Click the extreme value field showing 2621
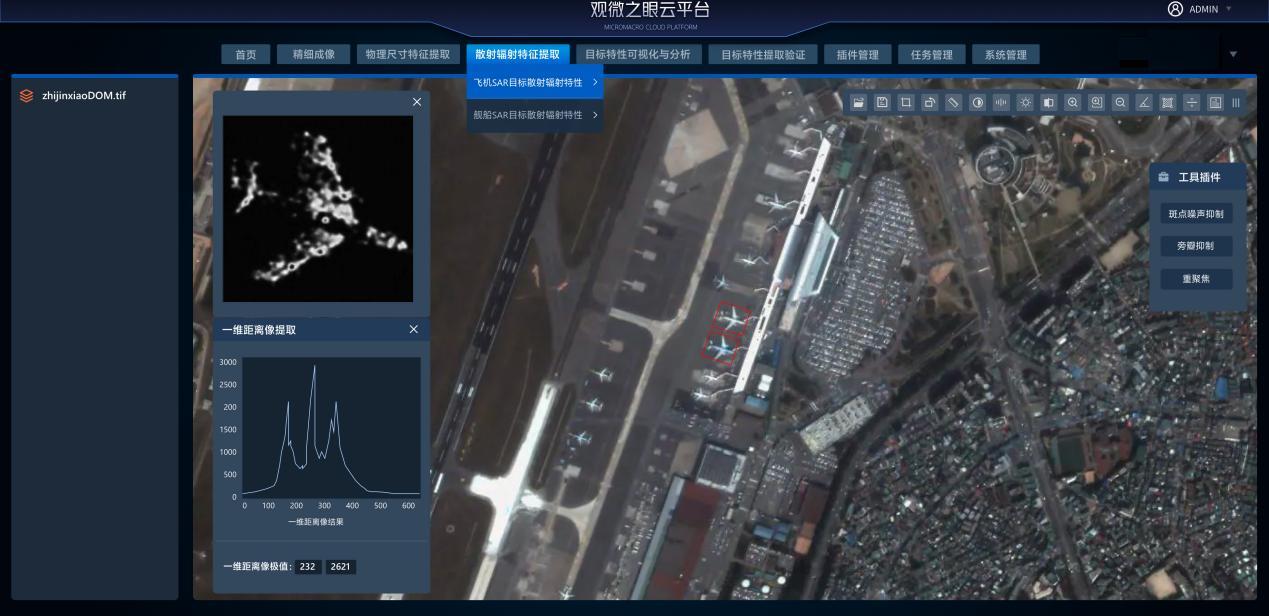The image size is (1269, 616). coord(340,567)
